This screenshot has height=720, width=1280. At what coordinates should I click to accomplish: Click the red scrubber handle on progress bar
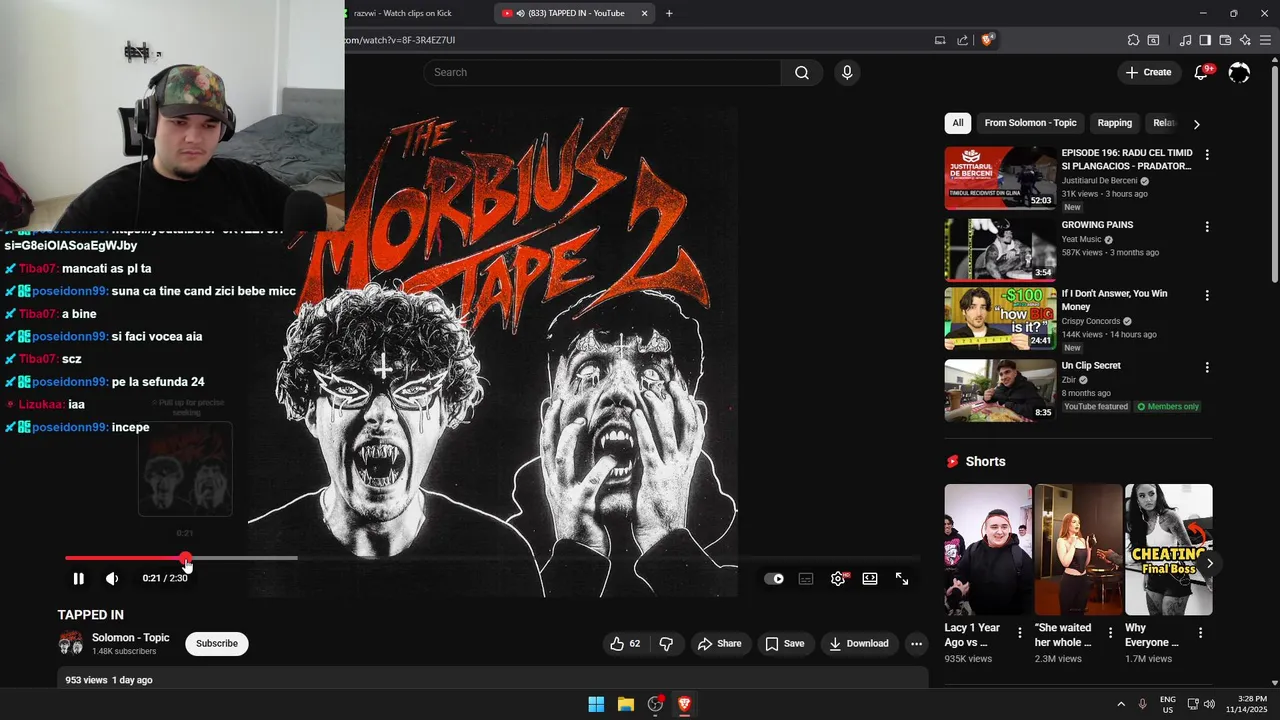pyautogui.click(x=186, y=558)
